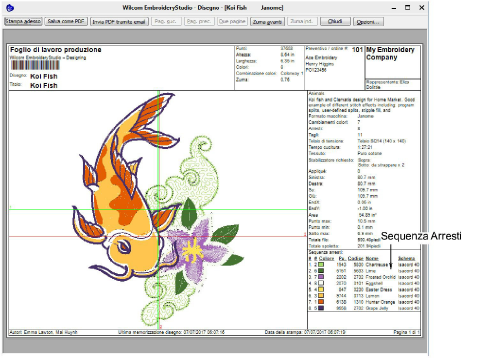Image resolution: width=478 pixels, height=360 pixels.
Task: Click the Formato macchina Janome value
Action: (366, 116)
